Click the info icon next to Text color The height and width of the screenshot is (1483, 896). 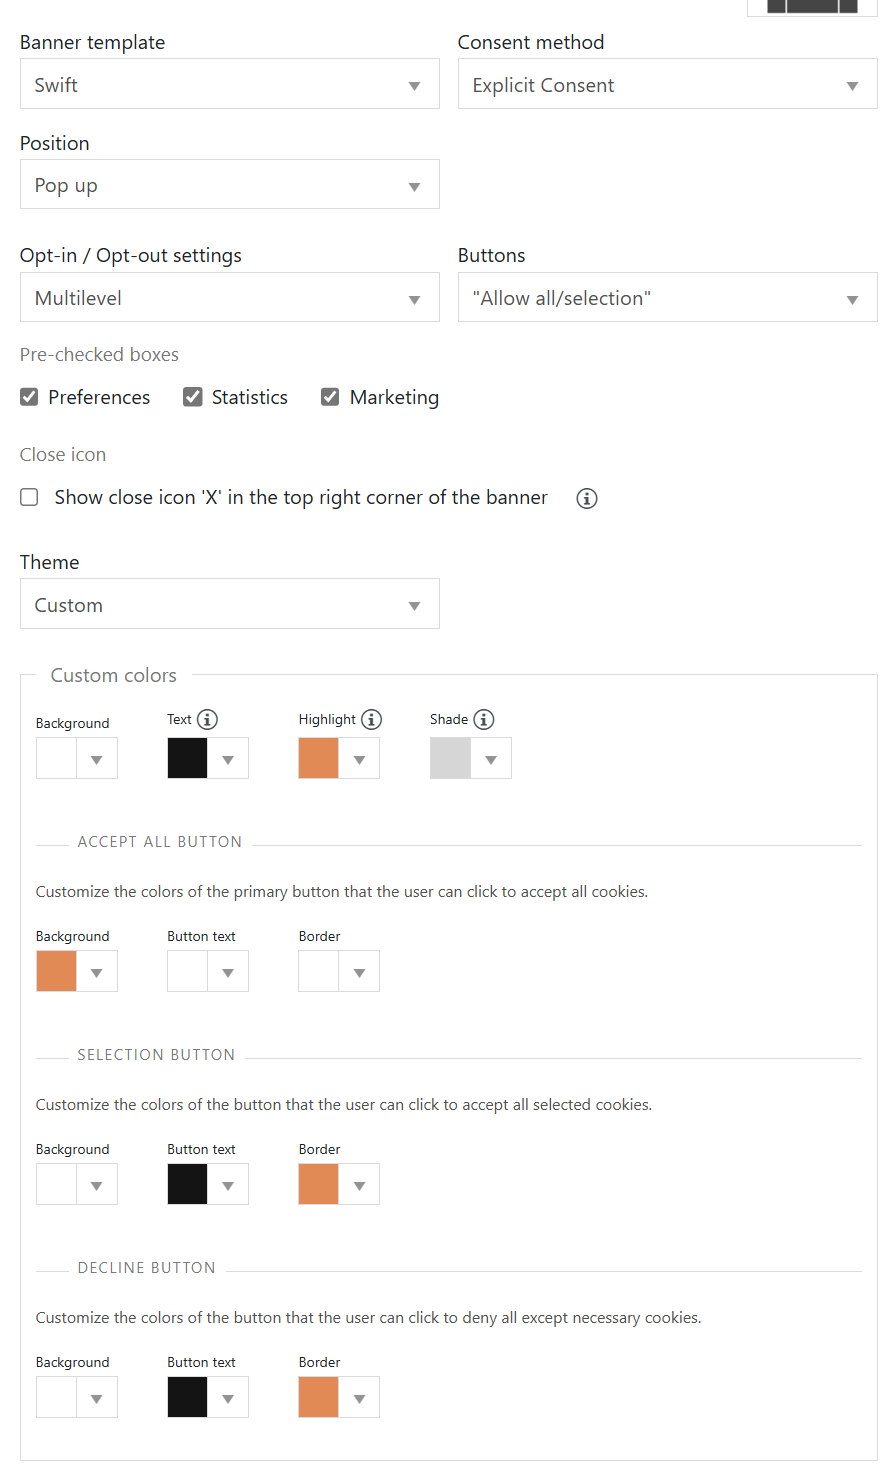point(207,719)
